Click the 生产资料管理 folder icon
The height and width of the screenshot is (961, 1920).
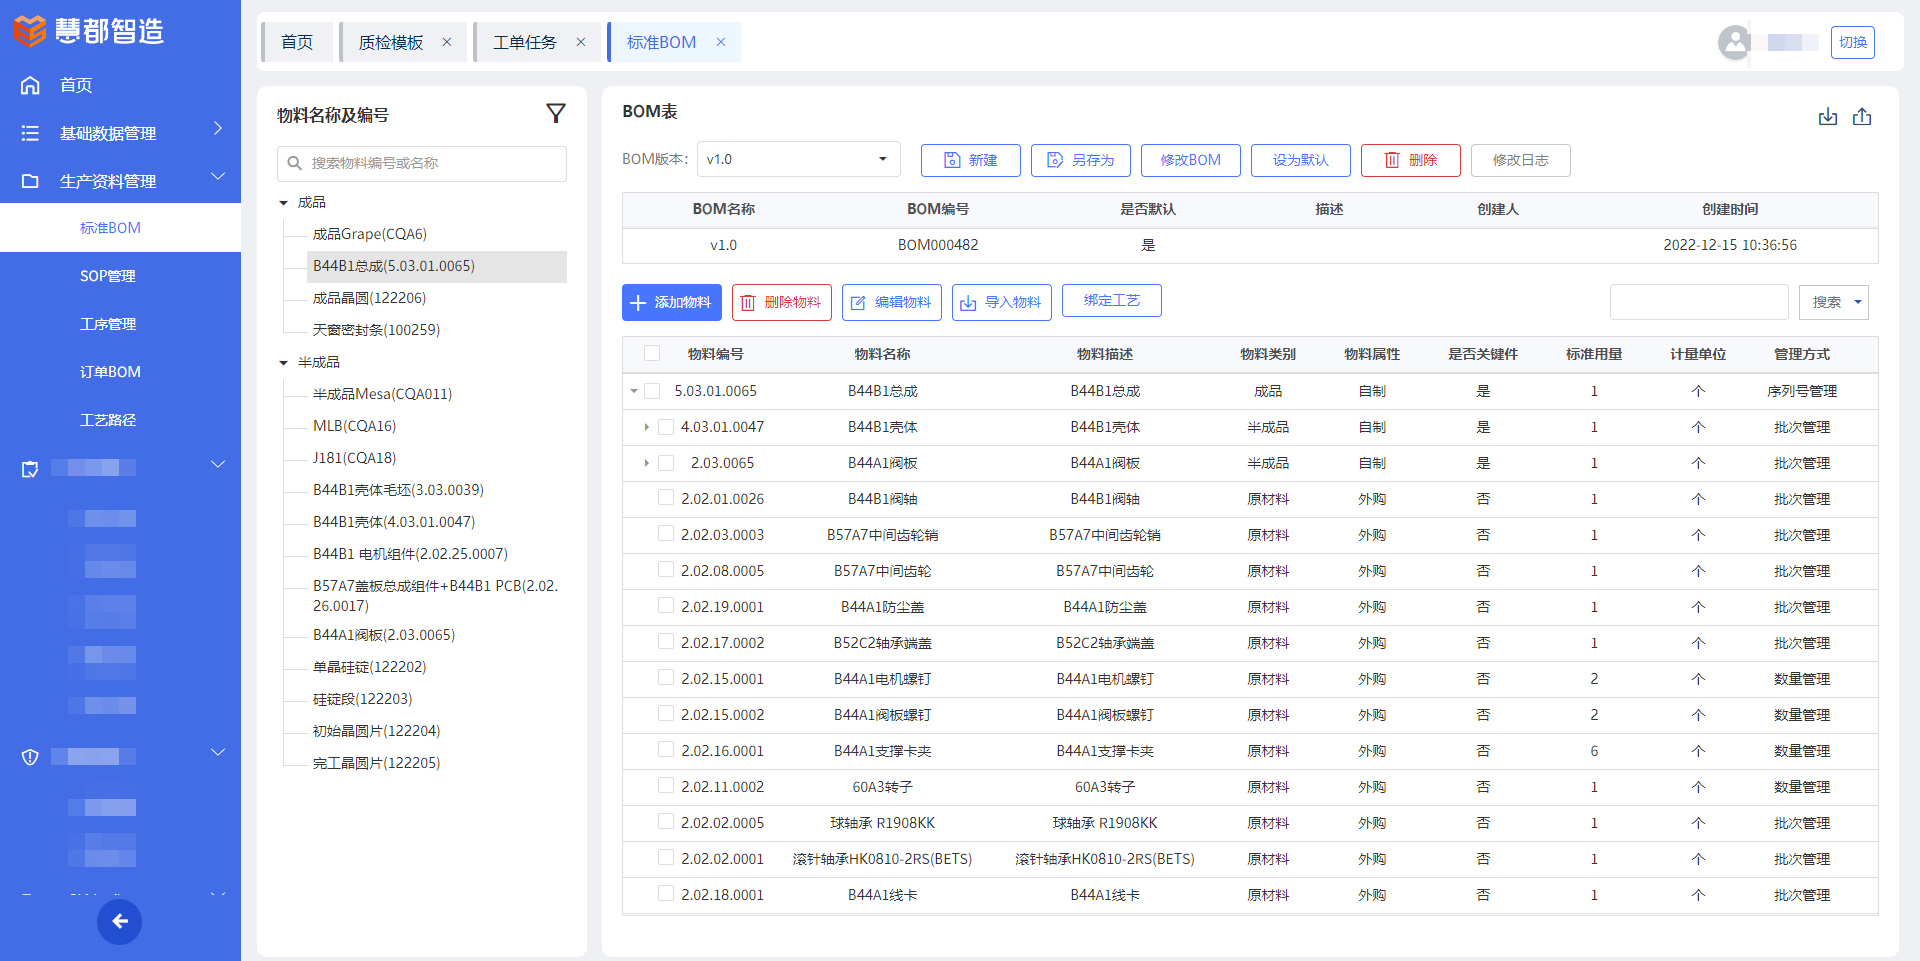30,181
